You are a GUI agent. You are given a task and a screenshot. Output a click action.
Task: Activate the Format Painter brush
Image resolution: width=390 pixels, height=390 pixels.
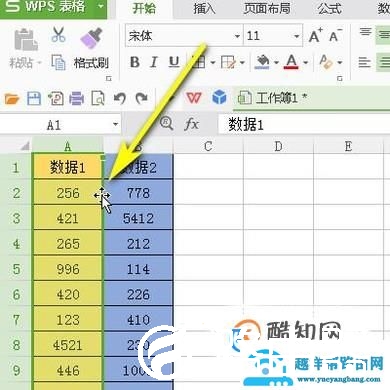[91, 38]
